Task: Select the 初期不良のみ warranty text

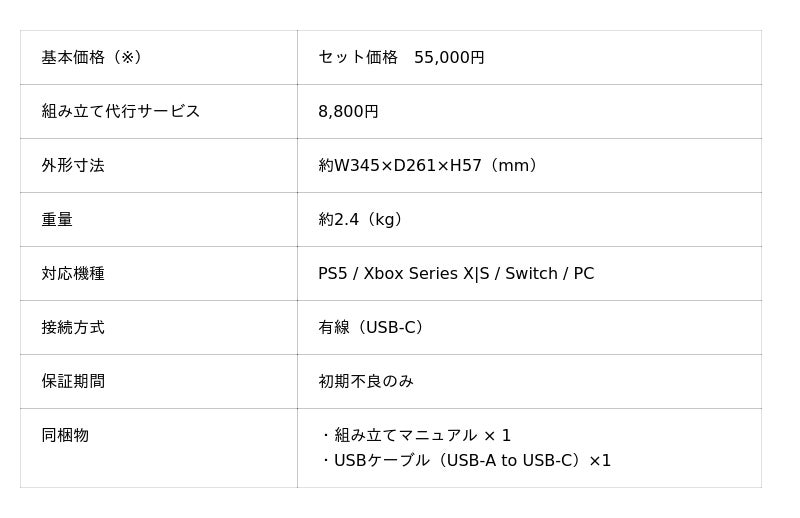Action: (366, 382)
